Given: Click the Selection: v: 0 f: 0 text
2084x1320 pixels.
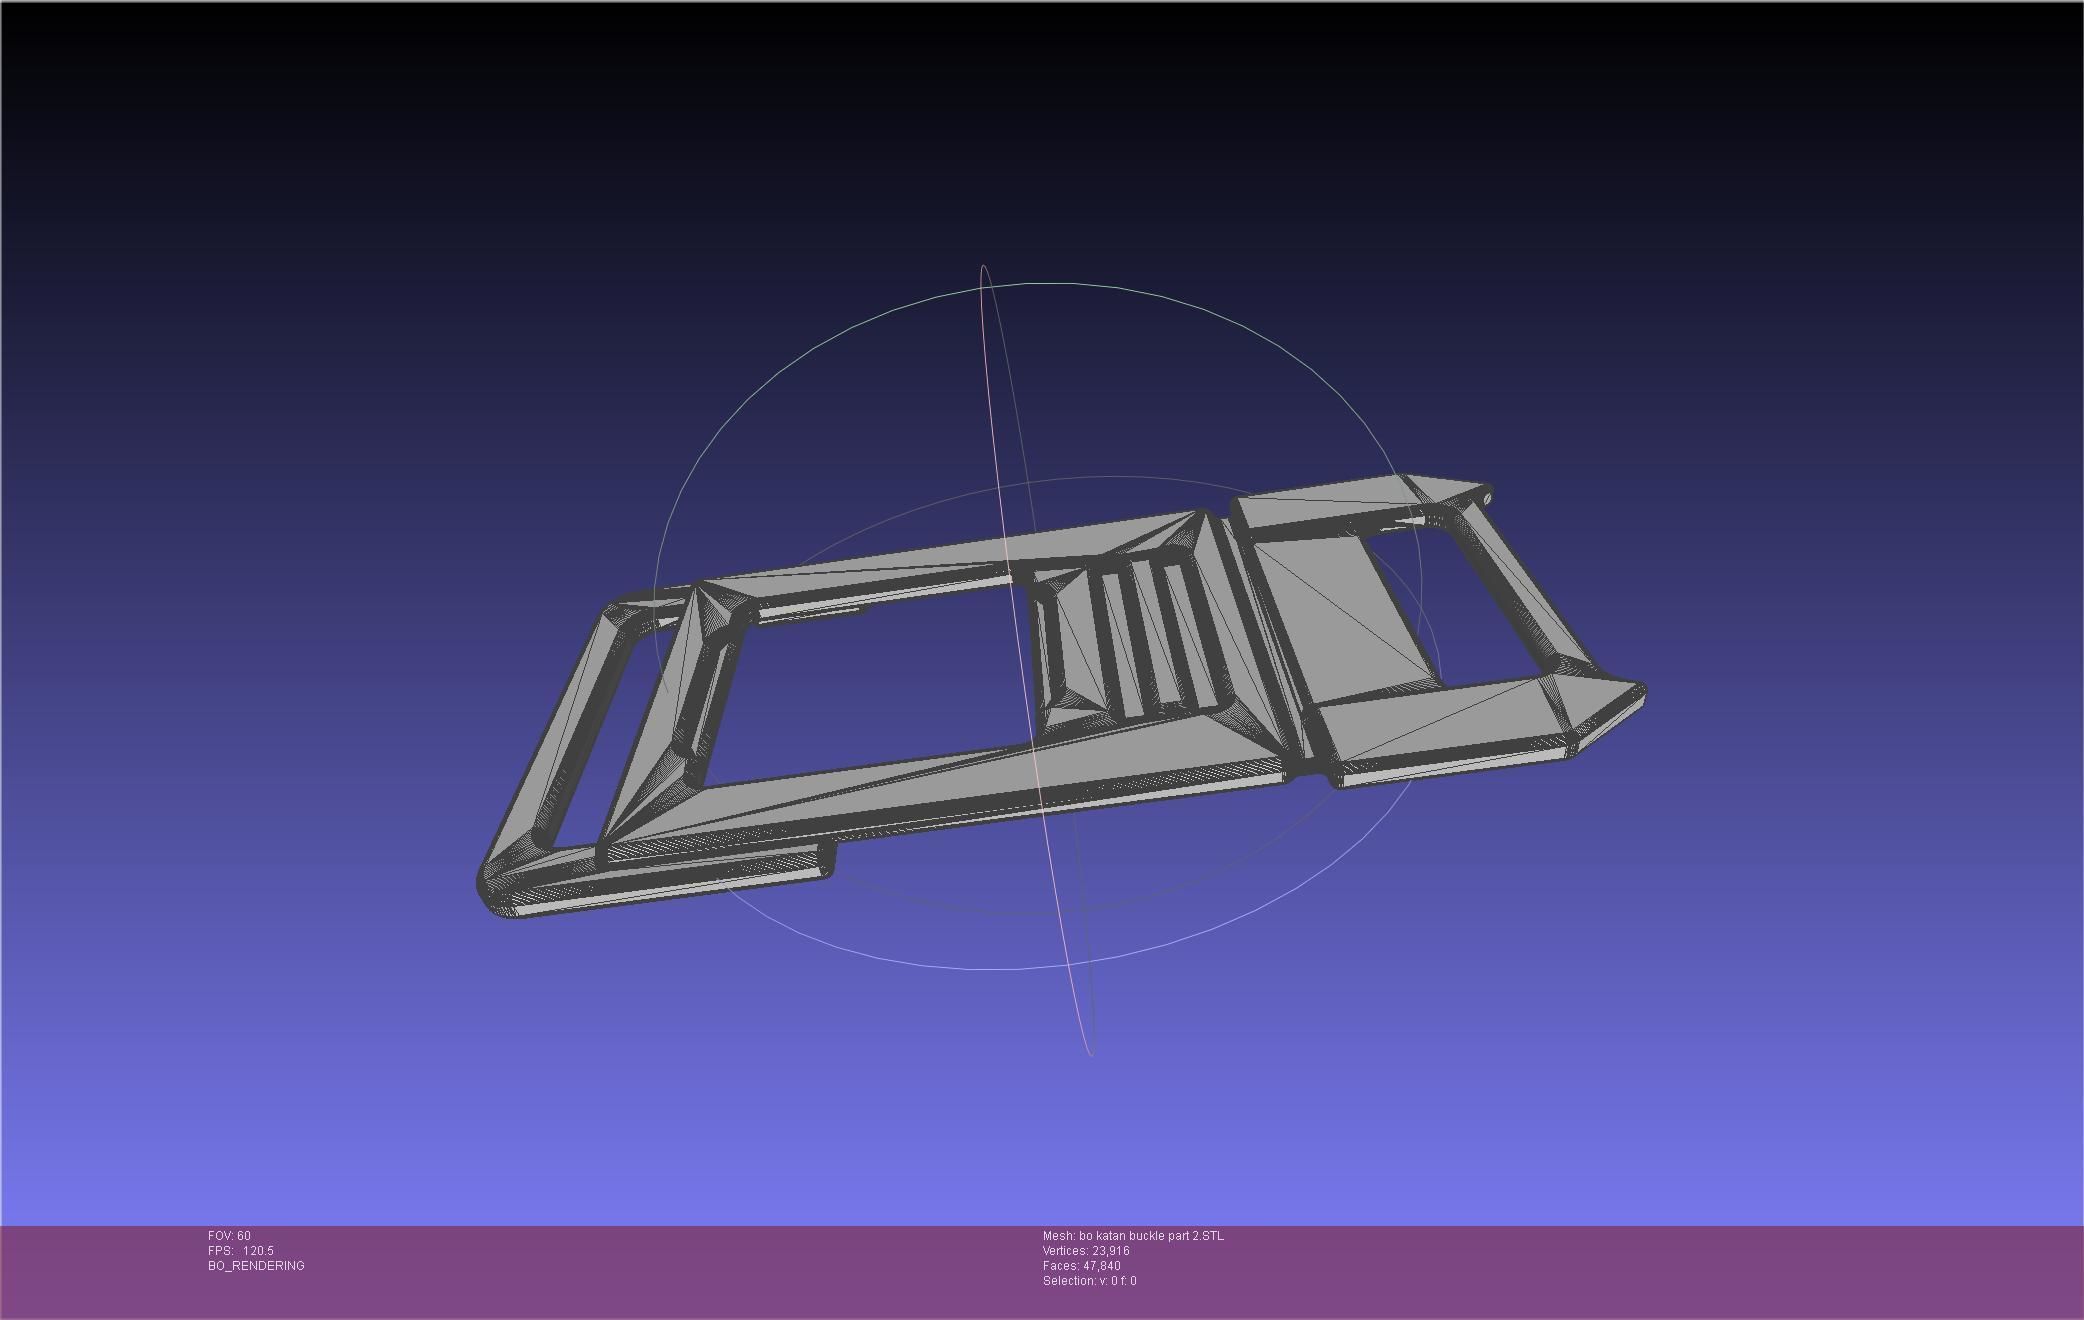Looking at the screenshot, I should [1089, 1281].
